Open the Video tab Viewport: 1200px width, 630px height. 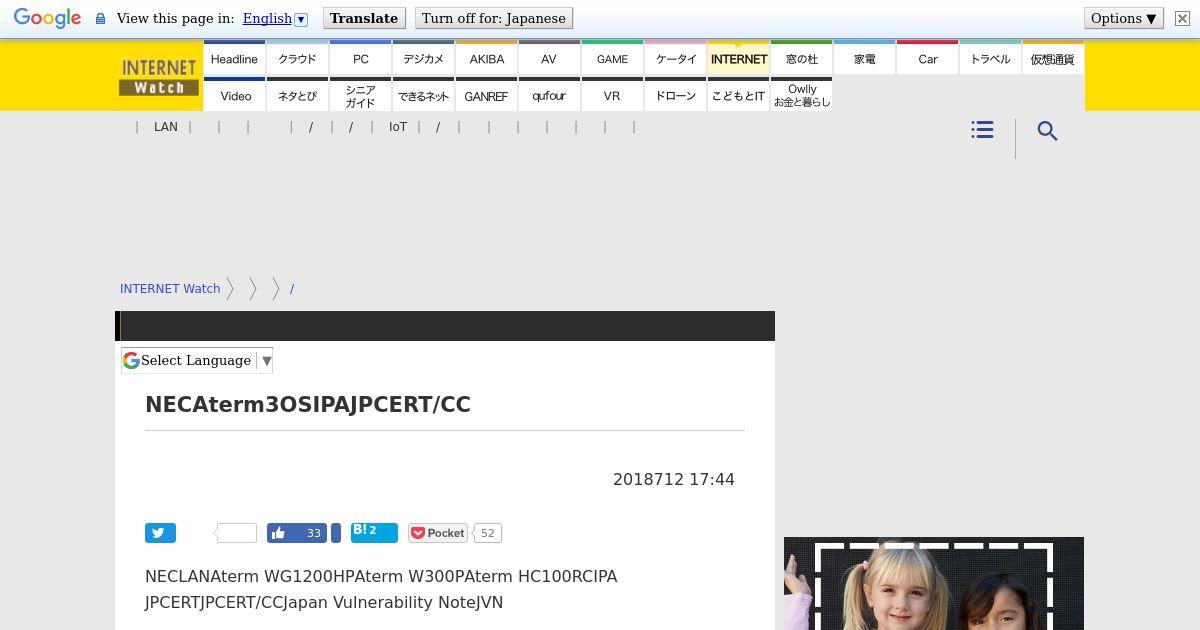[234, 95]
